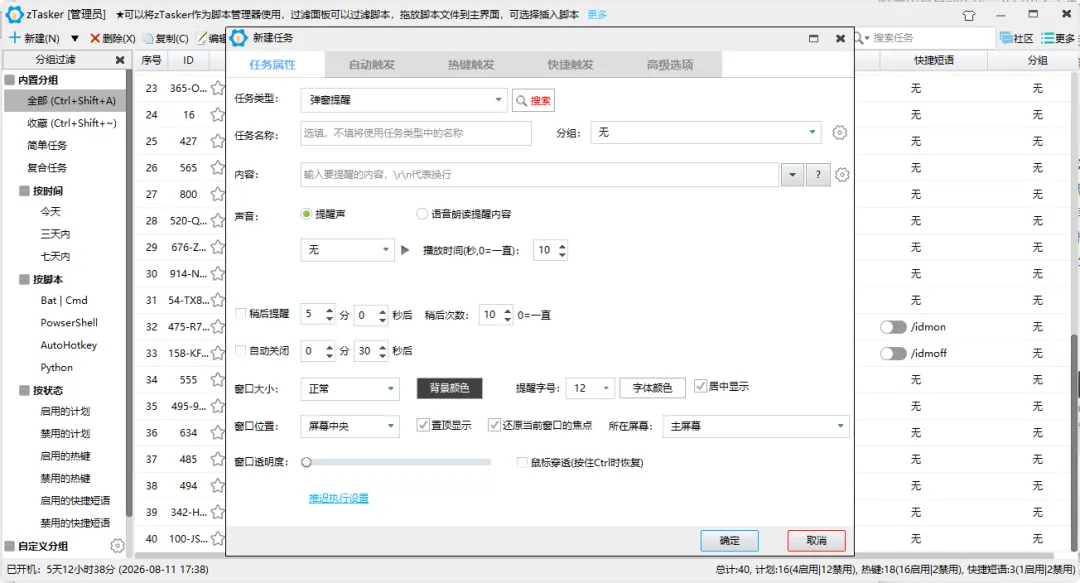Image resolution: width=1080 pixels, height=583 pixels.
Task: Open the 任务类型 dropdown showing 弹窗提醒
Action: tap(404, 100)
